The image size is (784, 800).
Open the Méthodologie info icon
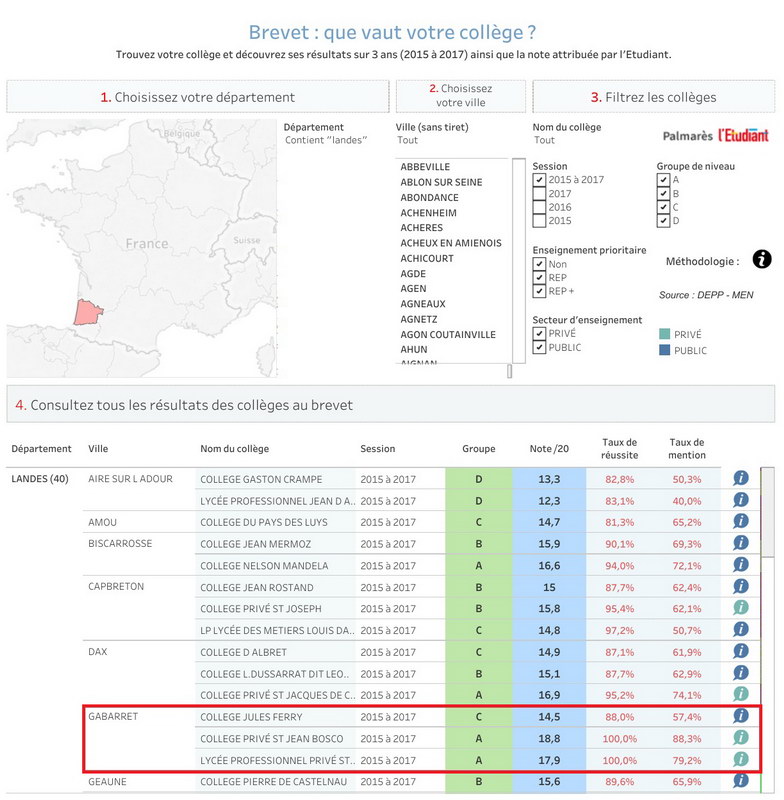[x=762, y=259]
